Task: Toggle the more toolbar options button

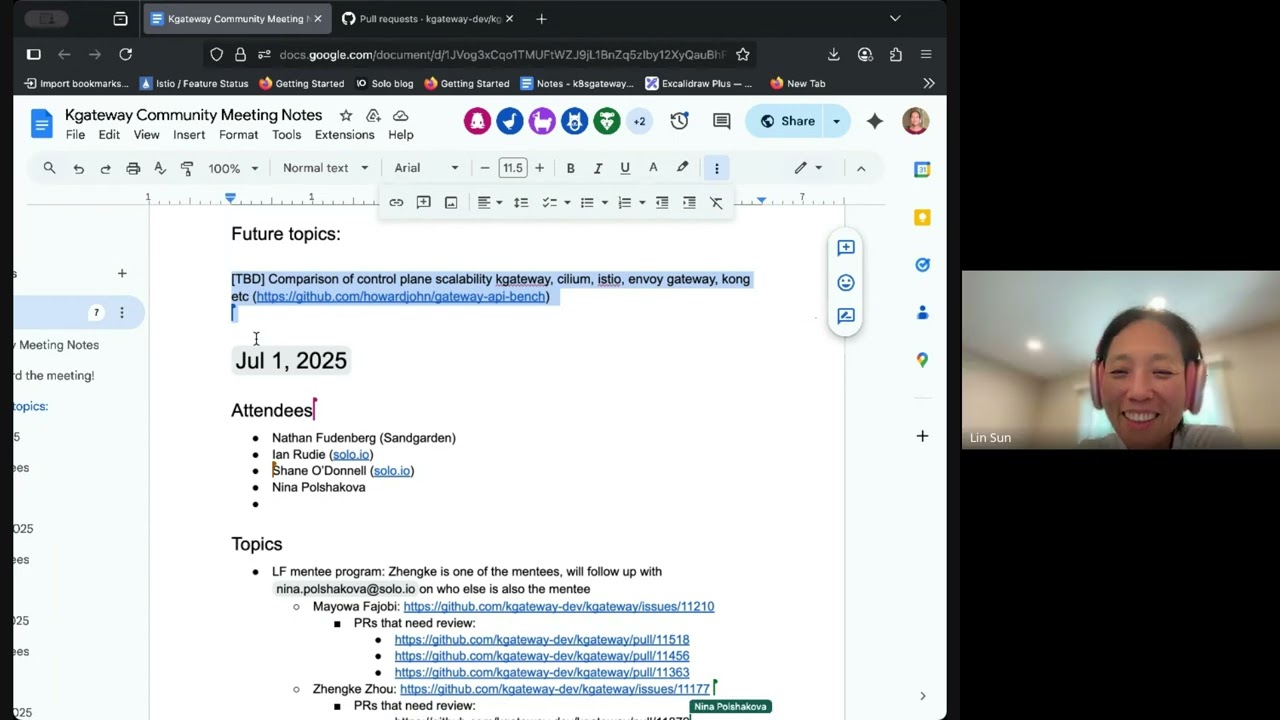Action: tap(716, 168)
